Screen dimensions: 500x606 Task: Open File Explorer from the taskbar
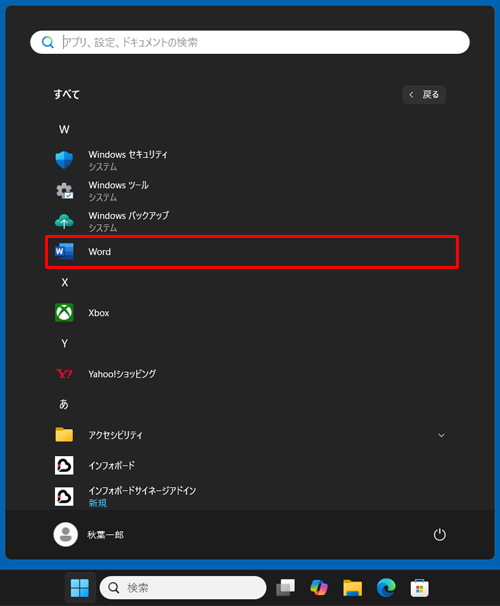pos(352,588)
